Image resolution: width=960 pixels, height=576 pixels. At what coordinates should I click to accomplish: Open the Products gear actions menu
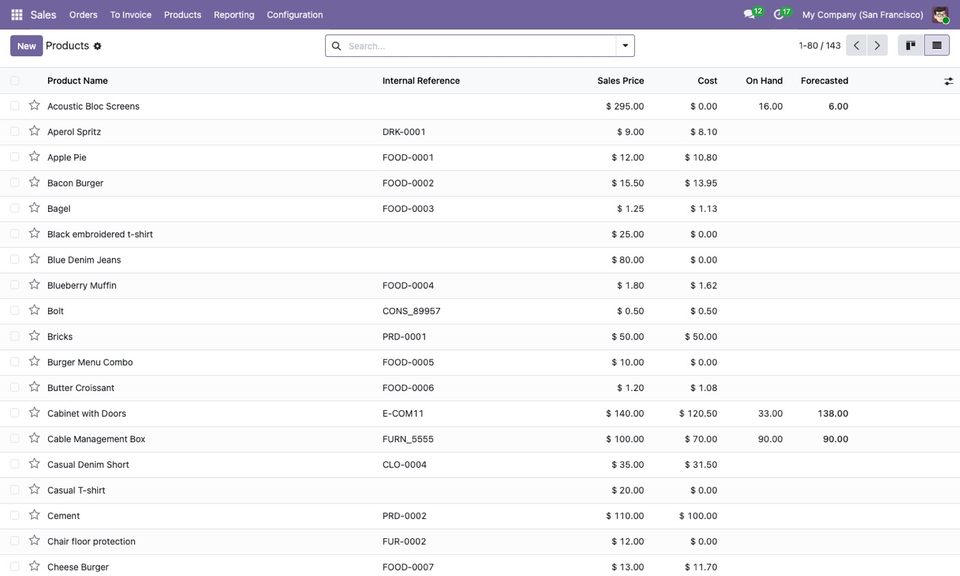(x=97, y=46)
